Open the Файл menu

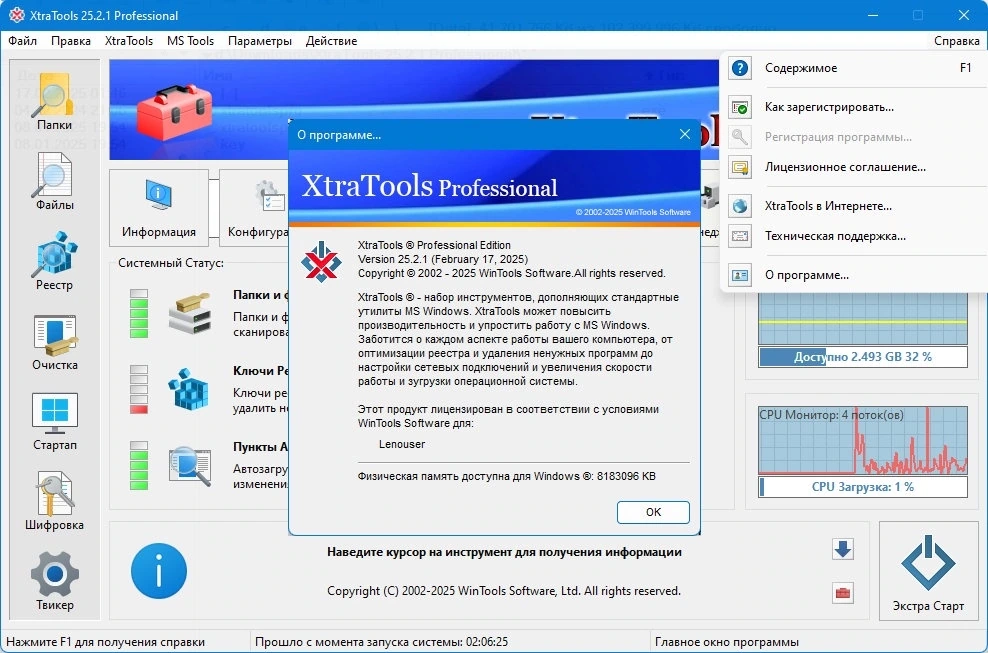pos(23,41)
